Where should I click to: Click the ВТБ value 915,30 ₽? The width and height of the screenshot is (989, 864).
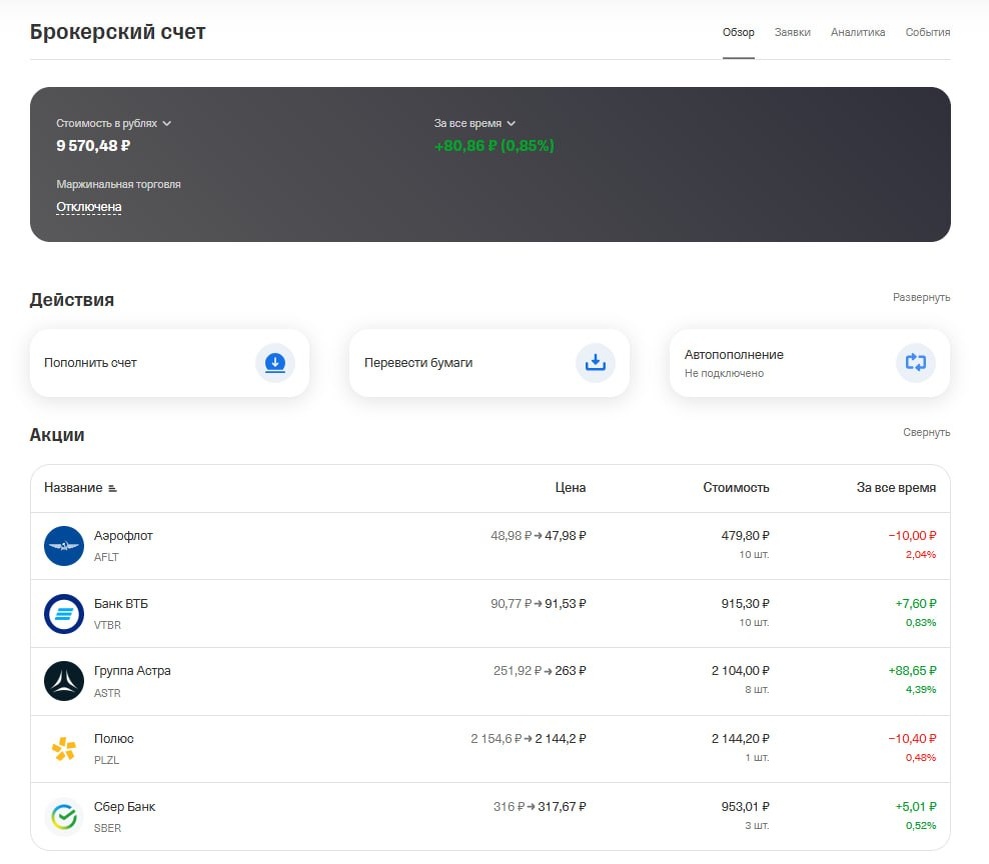point(745,604)
